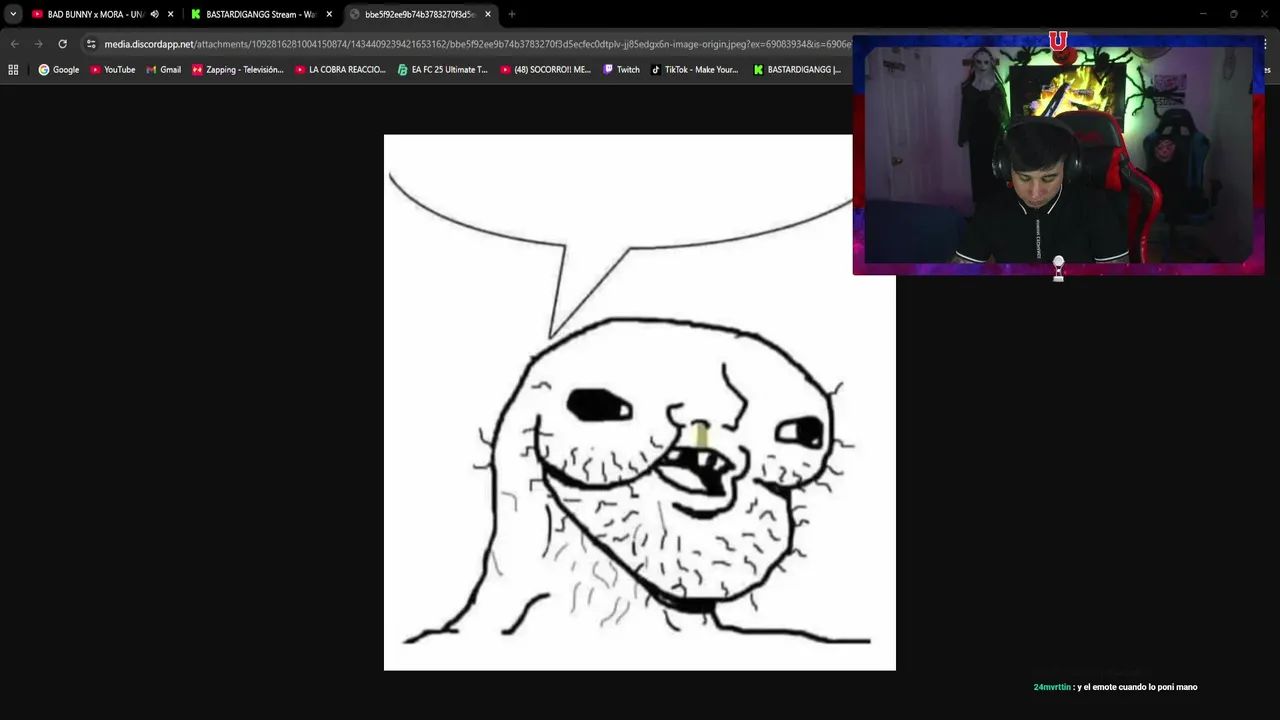Open the Zapping - Televisión bookmark
1280x720 pixels.
point(238,70)
